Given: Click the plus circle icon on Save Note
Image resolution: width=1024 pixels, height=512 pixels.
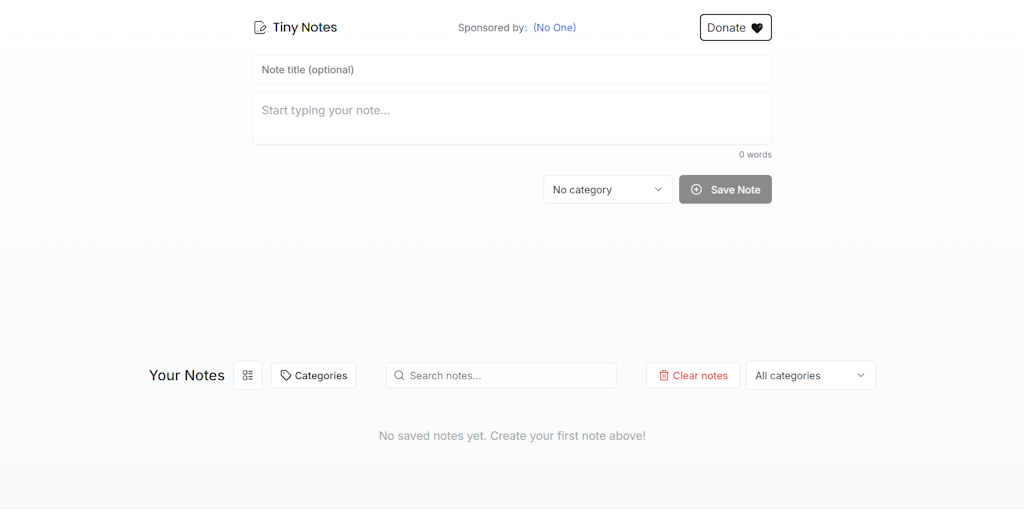Looking at the screenshot, I should pyautogui.click(x=696, y=189).
